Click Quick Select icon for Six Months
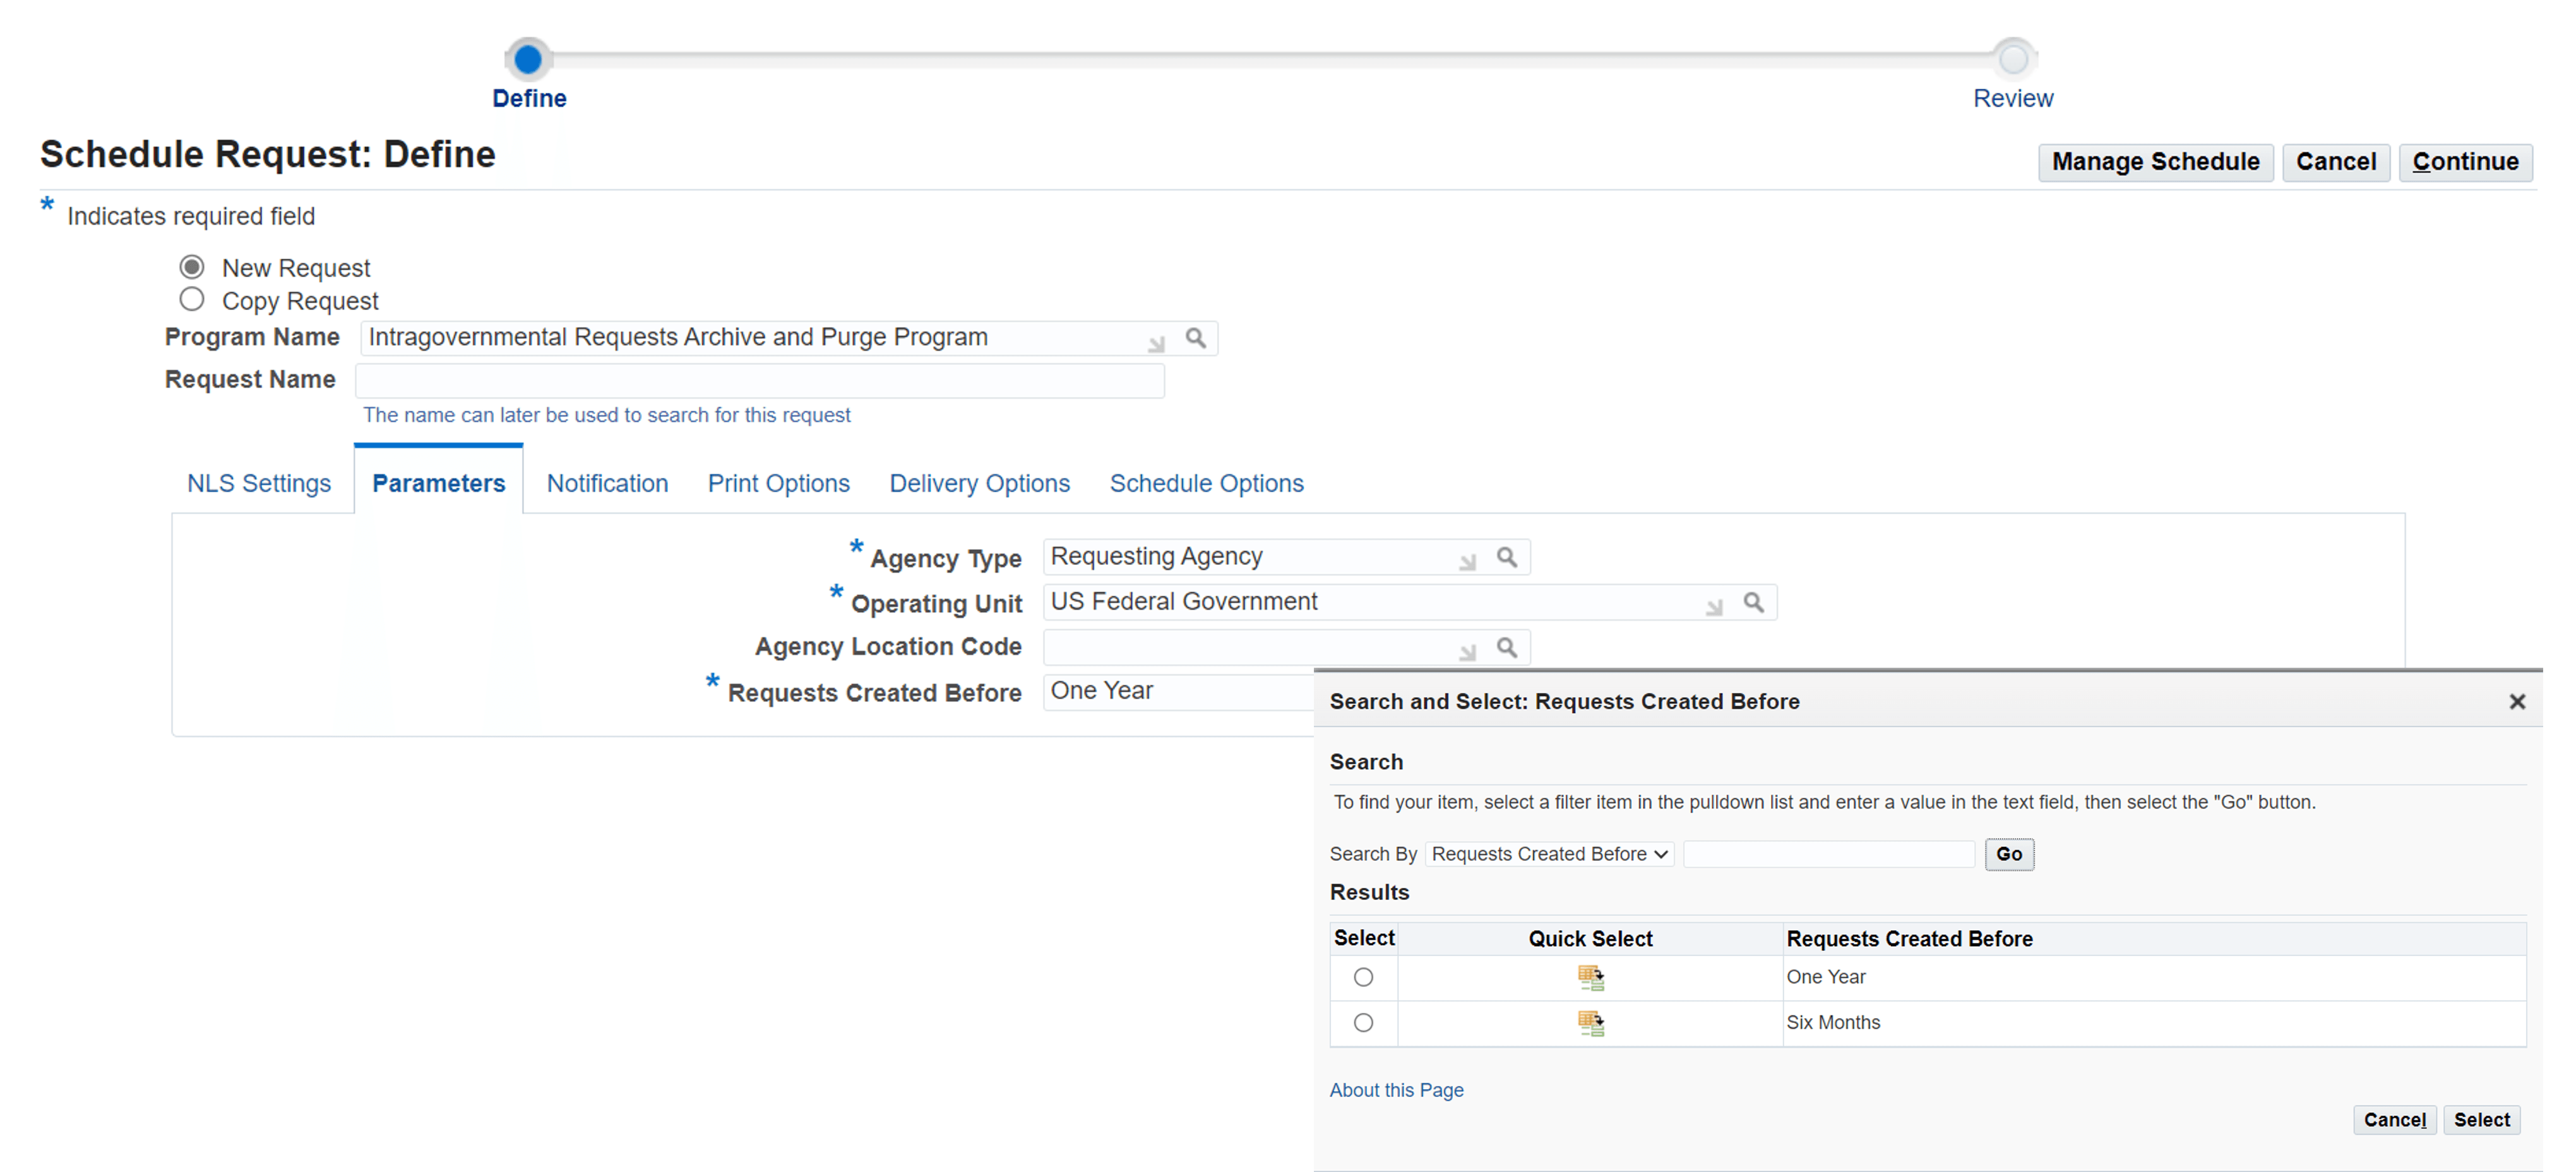The image size is (2576, 1172). point(1591,1022)
